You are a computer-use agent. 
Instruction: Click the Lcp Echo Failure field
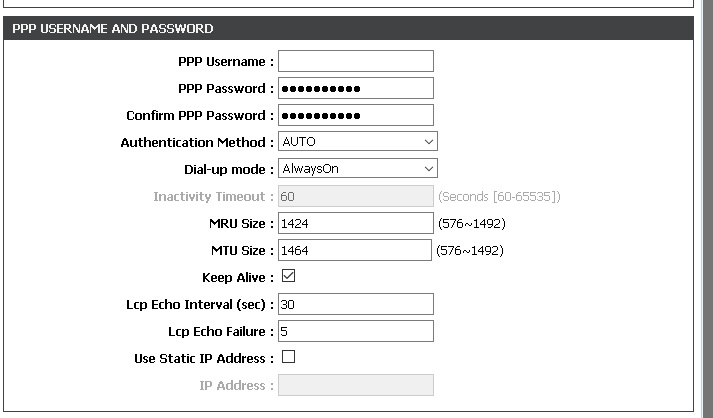coord(355,331)
